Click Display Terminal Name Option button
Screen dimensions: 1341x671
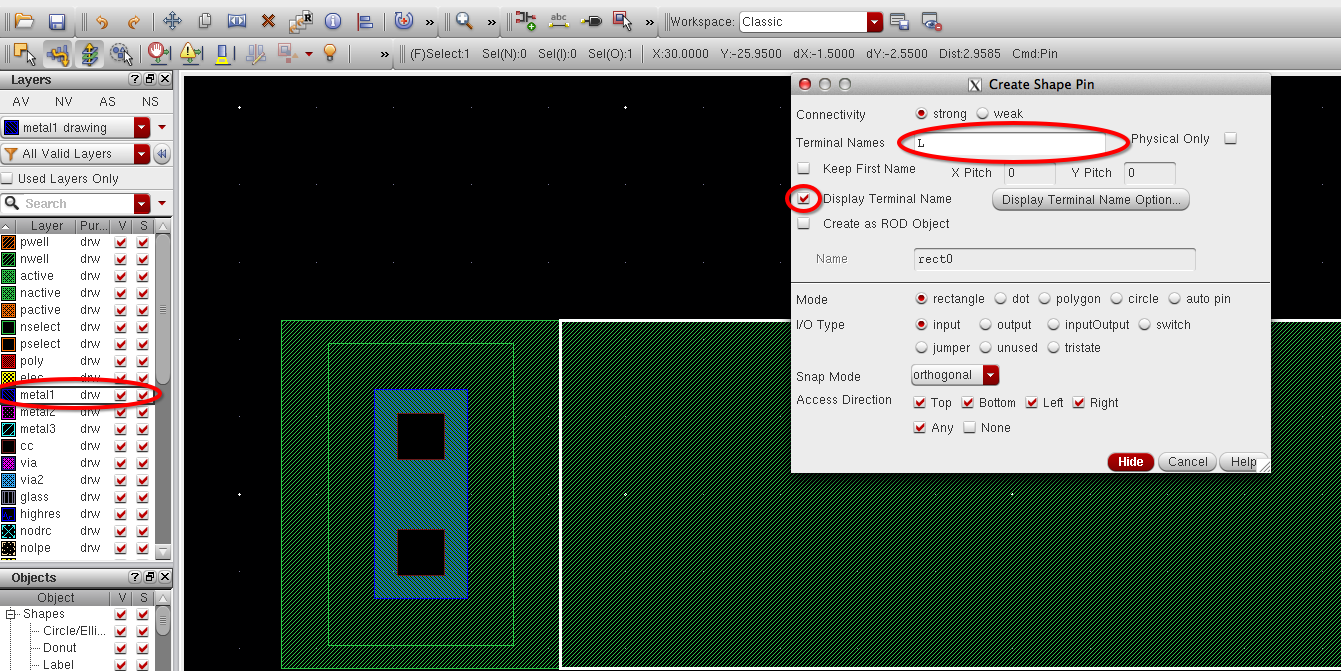pyautogui.click(x=1091, y=200)
